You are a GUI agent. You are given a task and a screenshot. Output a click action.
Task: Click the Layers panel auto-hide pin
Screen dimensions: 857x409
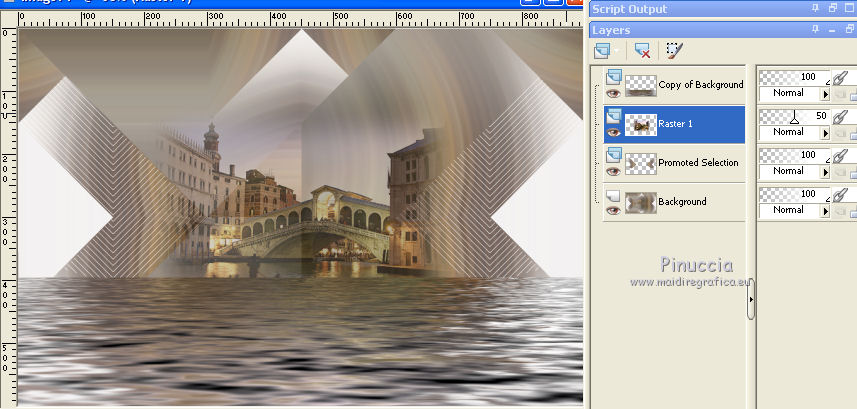click(x=815, y=30)
